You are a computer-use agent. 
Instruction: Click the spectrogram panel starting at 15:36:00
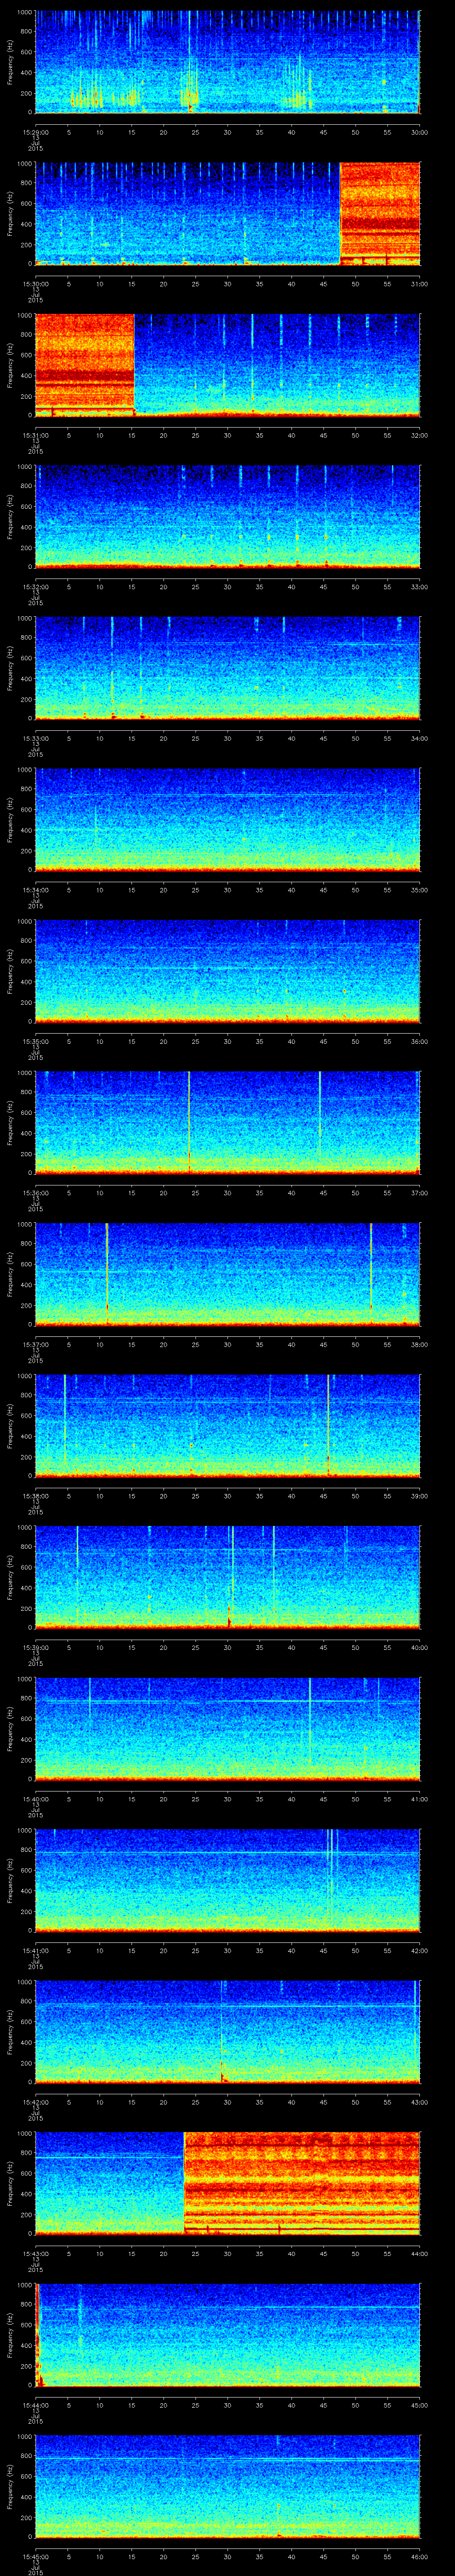point(227,1122)
